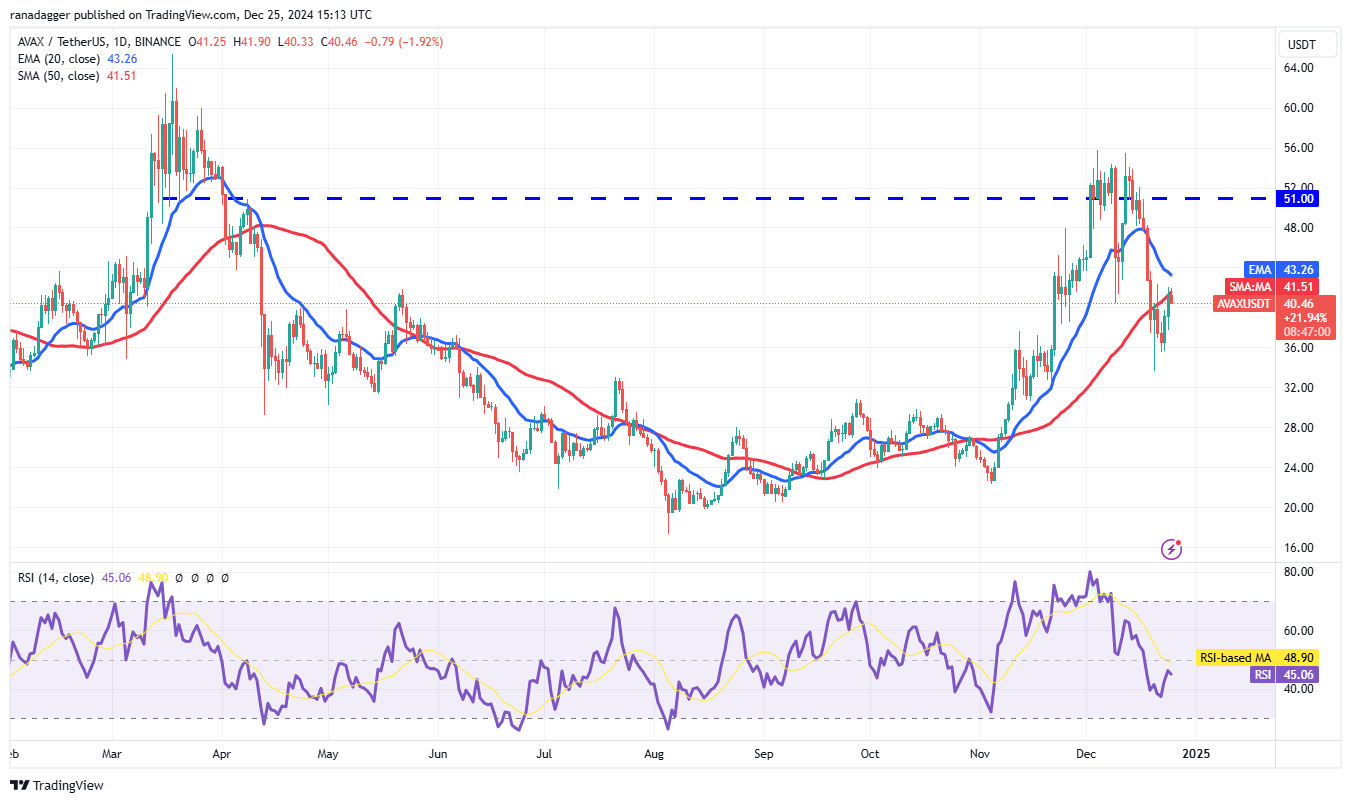Click the 80.00 RSI axis value
This screenshot has width=1351, height=803.
click(x=1298, y=572)
